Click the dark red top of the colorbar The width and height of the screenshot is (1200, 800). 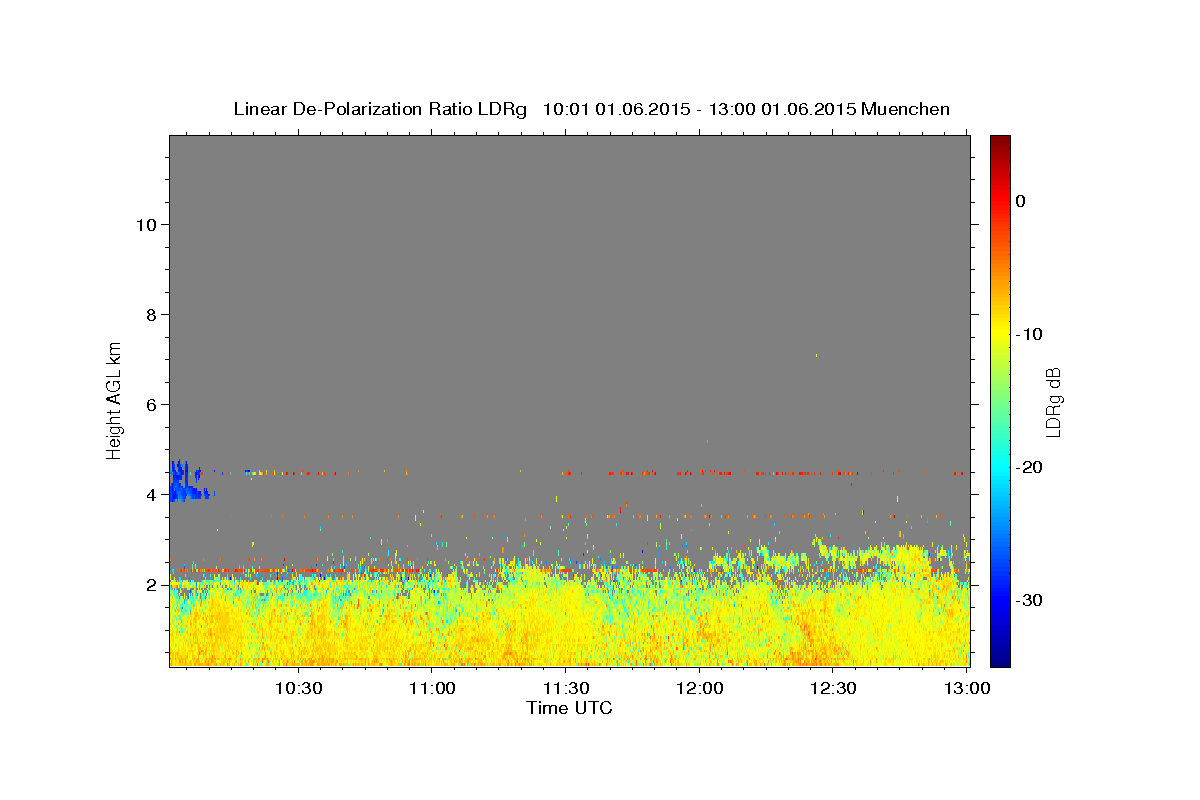(x=1000, y=145)
